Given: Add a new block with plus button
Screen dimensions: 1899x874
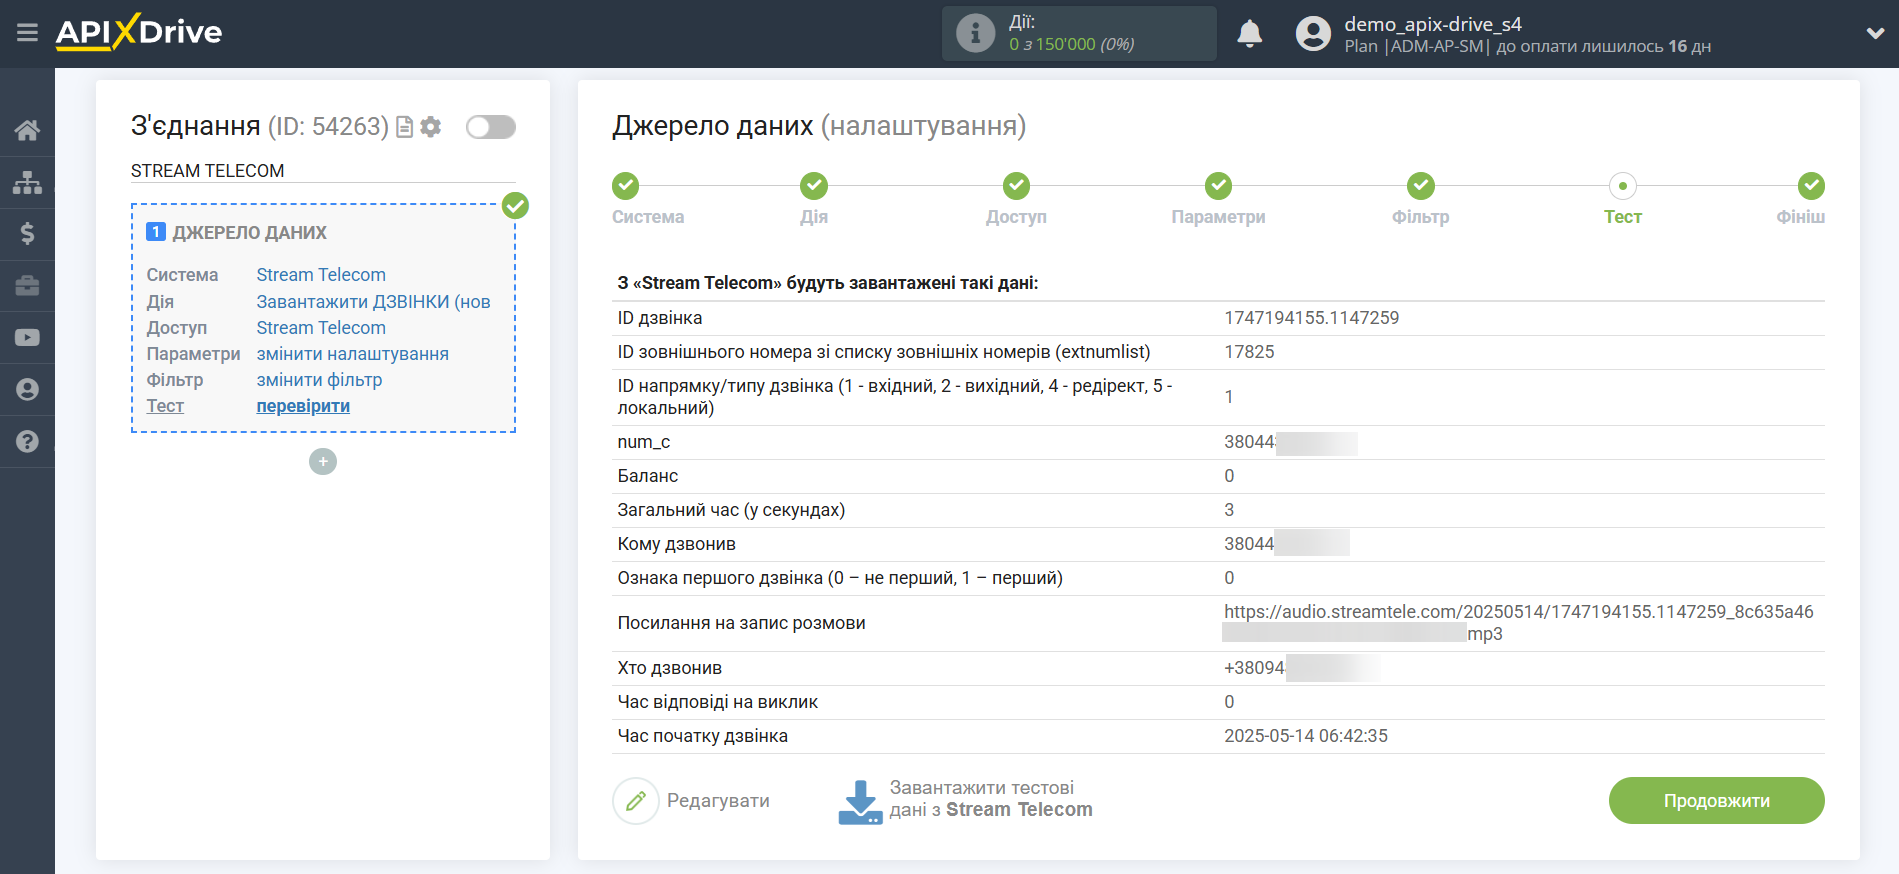Looking at the screenshot, I should click(x=323, y=462).
